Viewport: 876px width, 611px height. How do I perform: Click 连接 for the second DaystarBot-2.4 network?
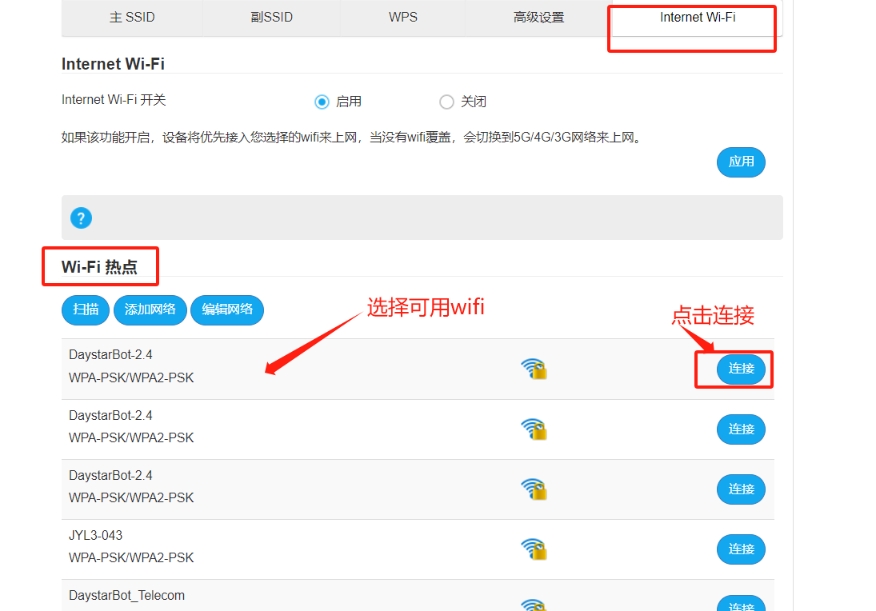coord(741,429)
